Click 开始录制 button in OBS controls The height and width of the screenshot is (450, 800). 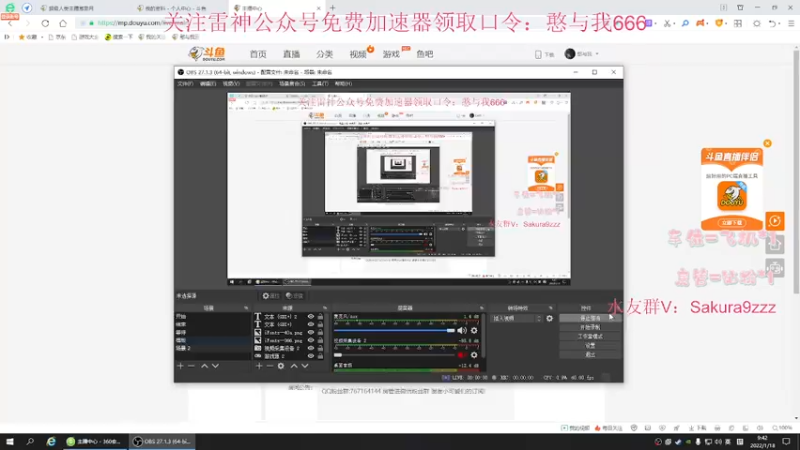[x=590, y=327]
